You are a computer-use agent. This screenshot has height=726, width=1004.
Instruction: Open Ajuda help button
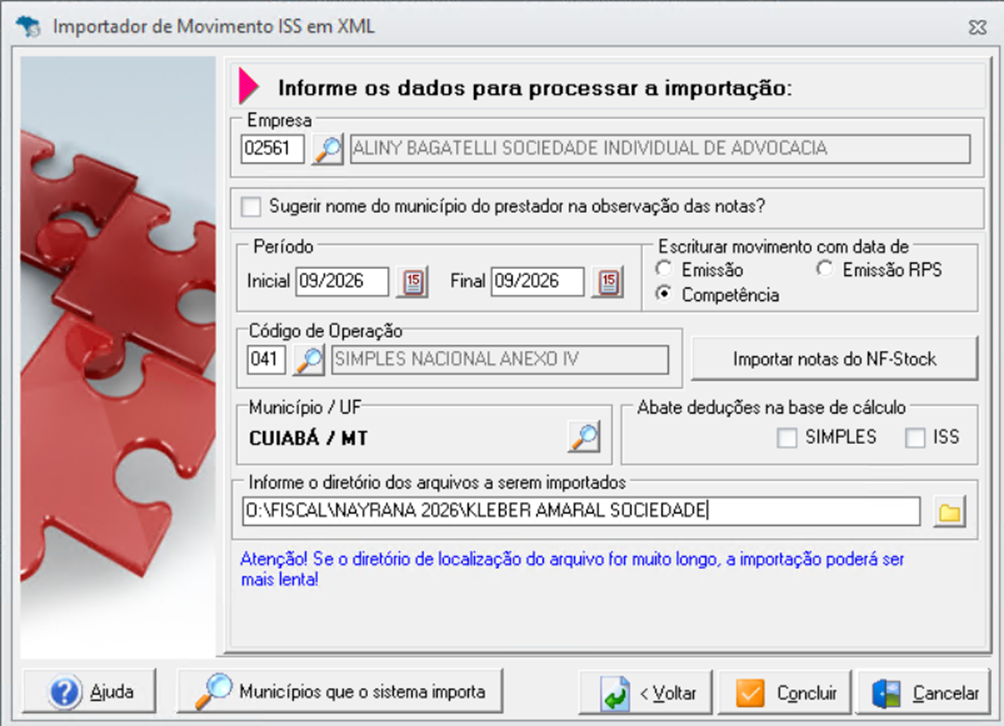click(x=89, y=691)
